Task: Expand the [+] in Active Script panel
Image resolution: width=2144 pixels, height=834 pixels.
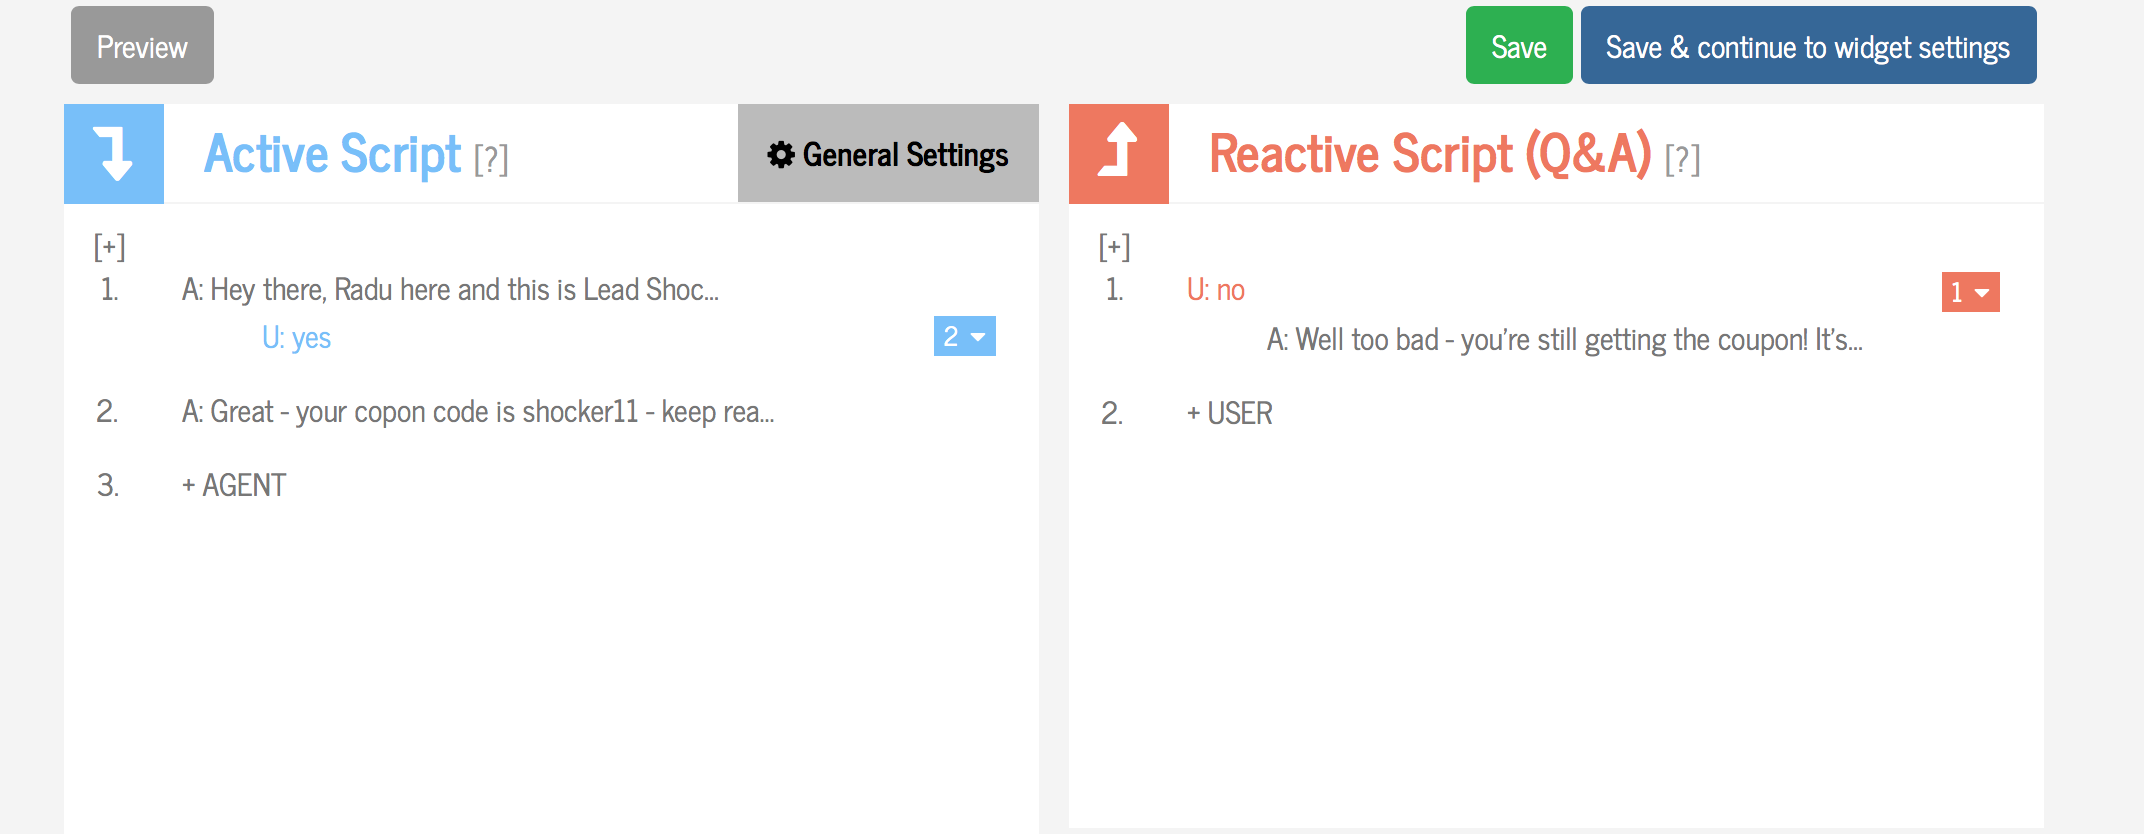Action: click(x=109, y=246)
